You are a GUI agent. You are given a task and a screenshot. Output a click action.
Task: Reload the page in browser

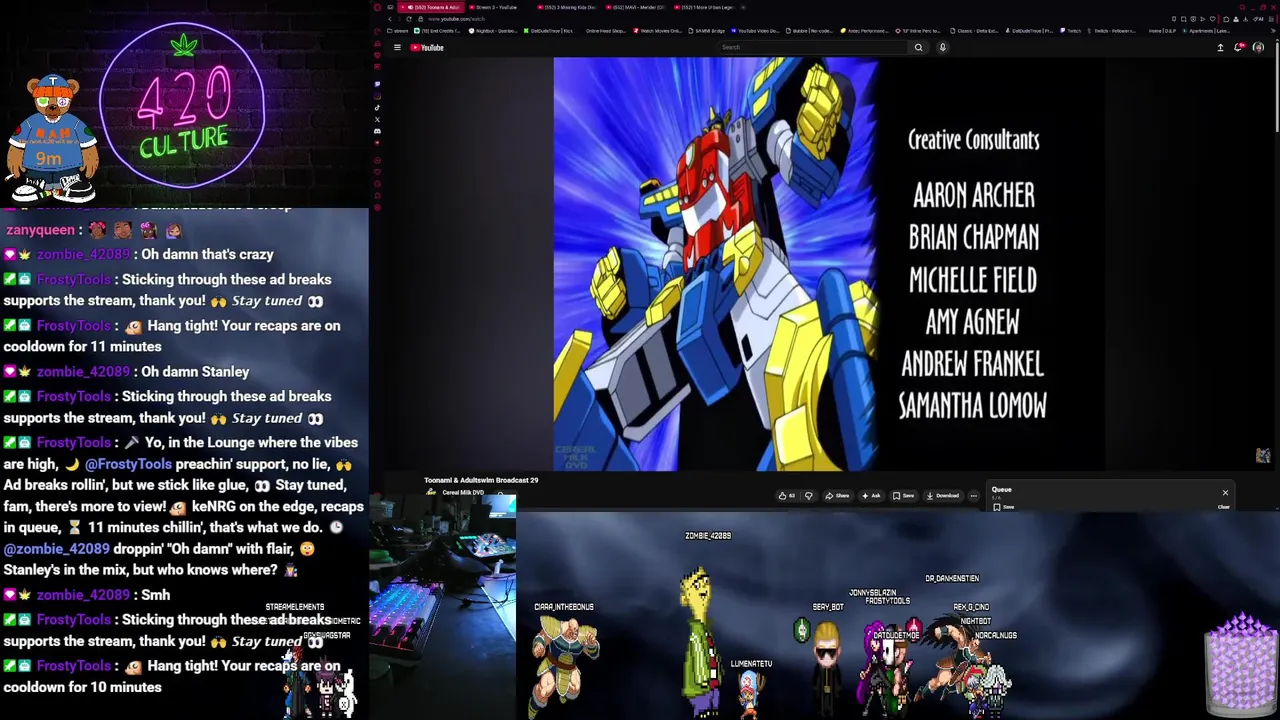click(x=409, y=19)
